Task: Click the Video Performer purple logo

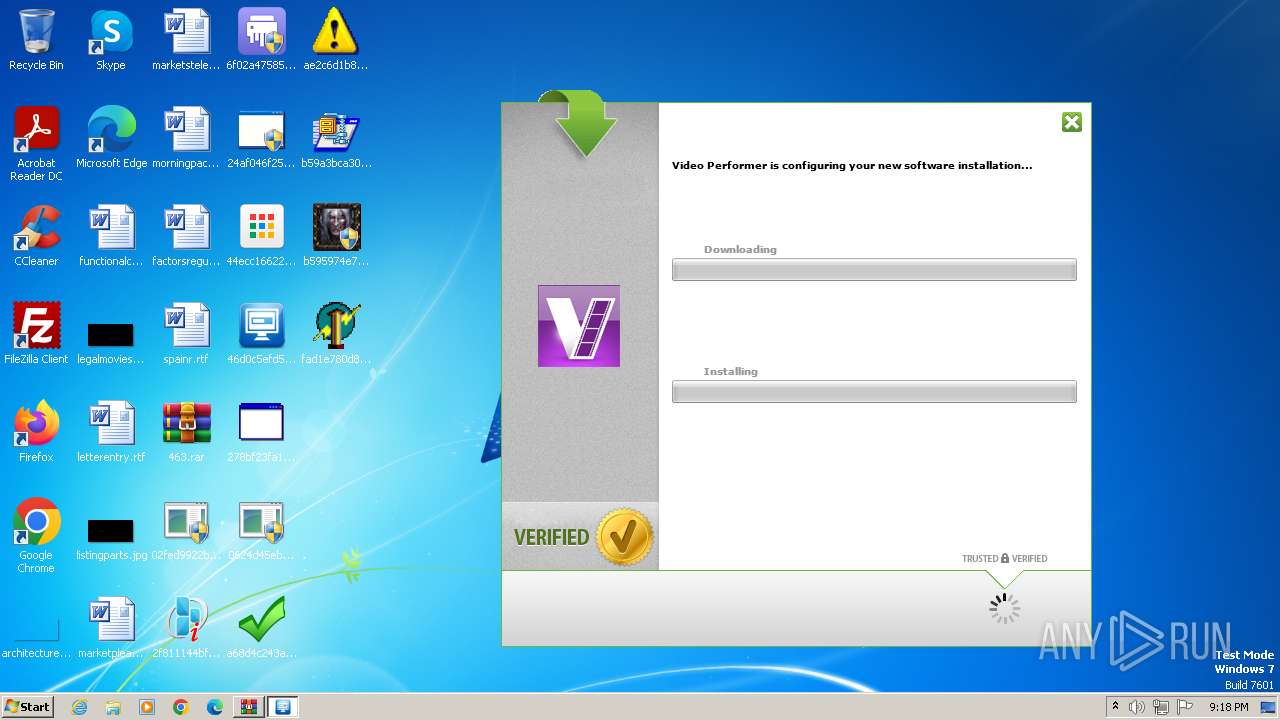Action: tap(579, 326)
